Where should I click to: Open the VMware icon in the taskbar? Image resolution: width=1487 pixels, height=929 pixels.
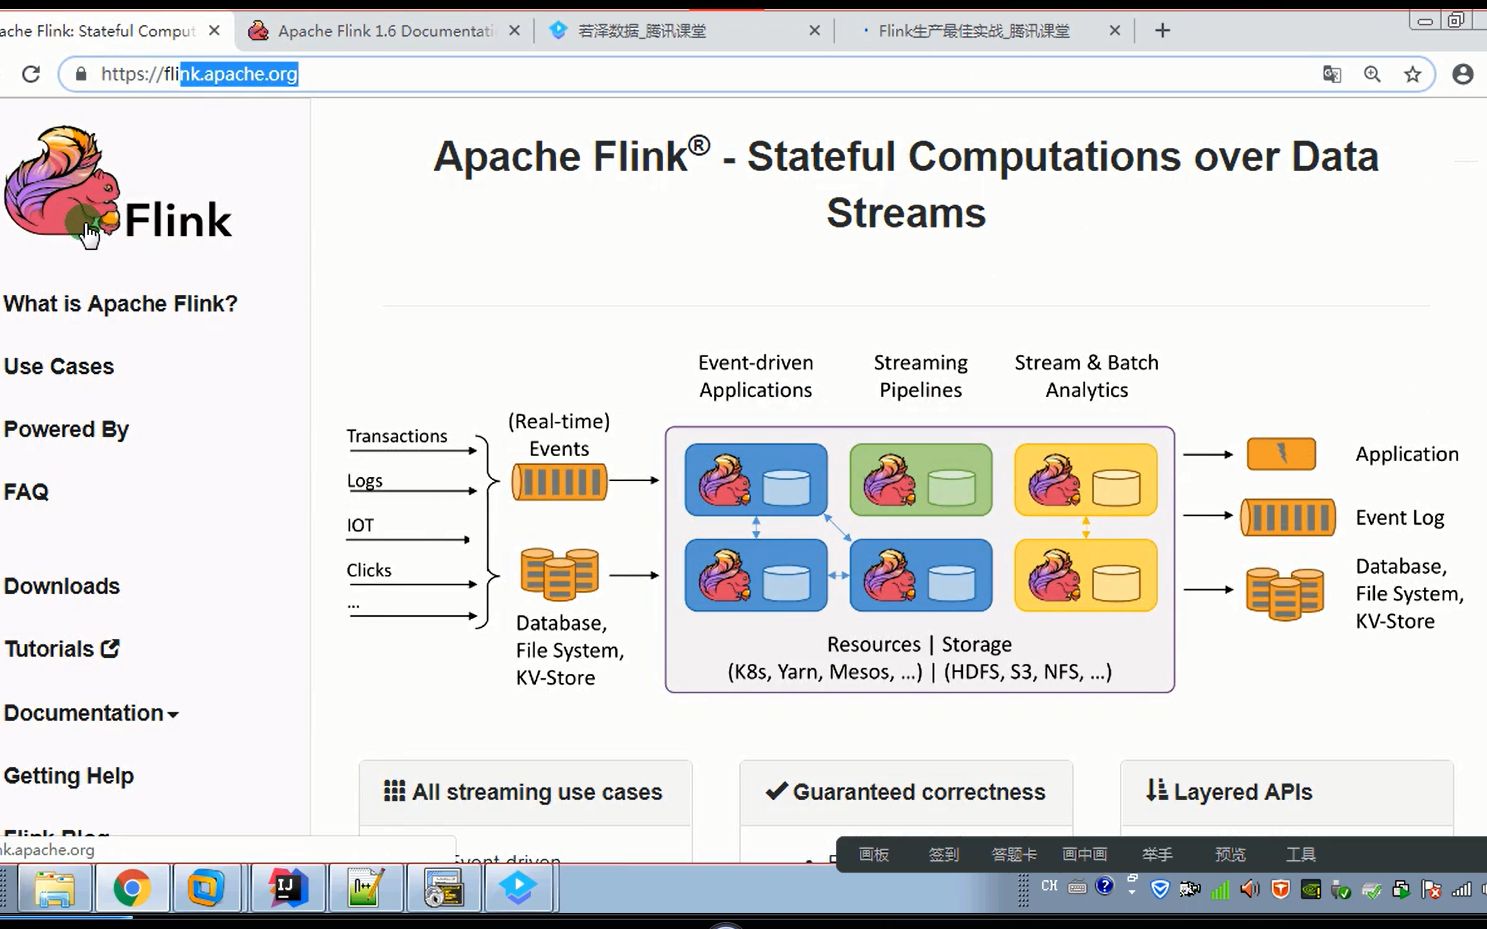[x=207, y=888]
